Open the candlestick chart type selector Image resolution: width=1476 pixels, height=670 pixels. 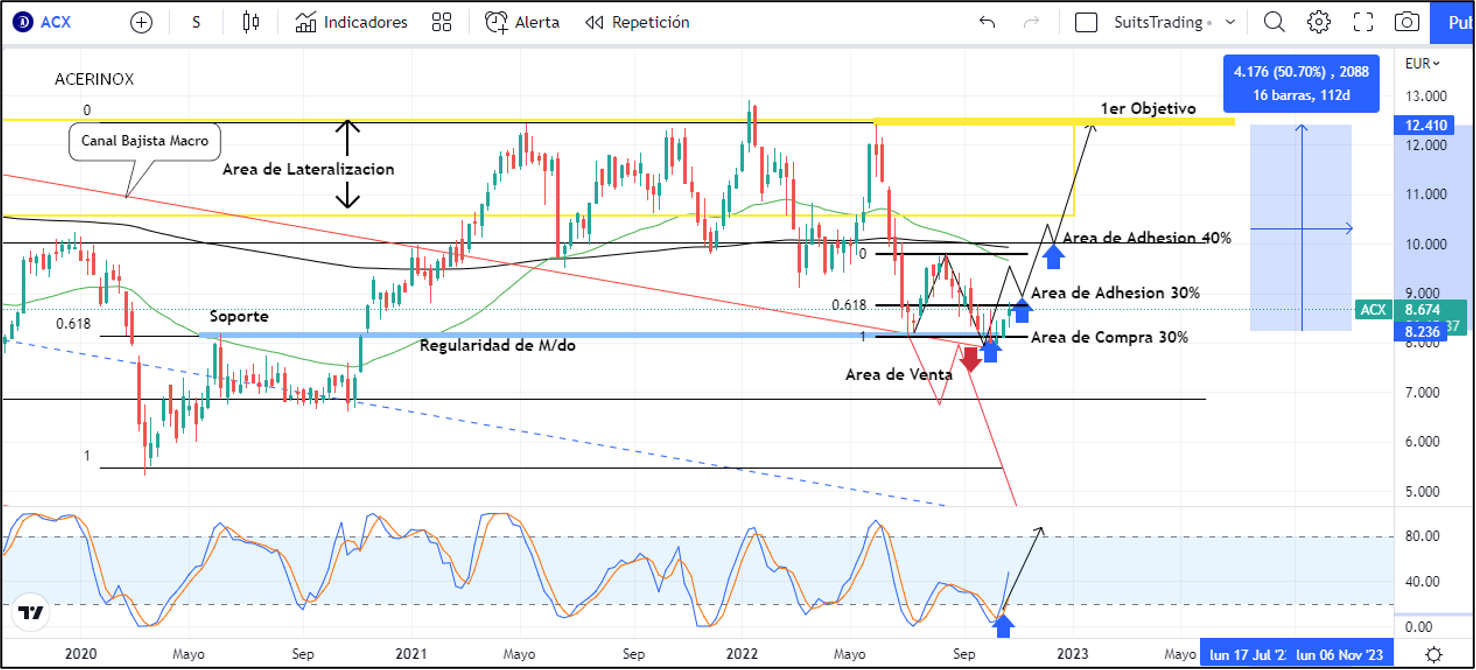pos(251,22)
